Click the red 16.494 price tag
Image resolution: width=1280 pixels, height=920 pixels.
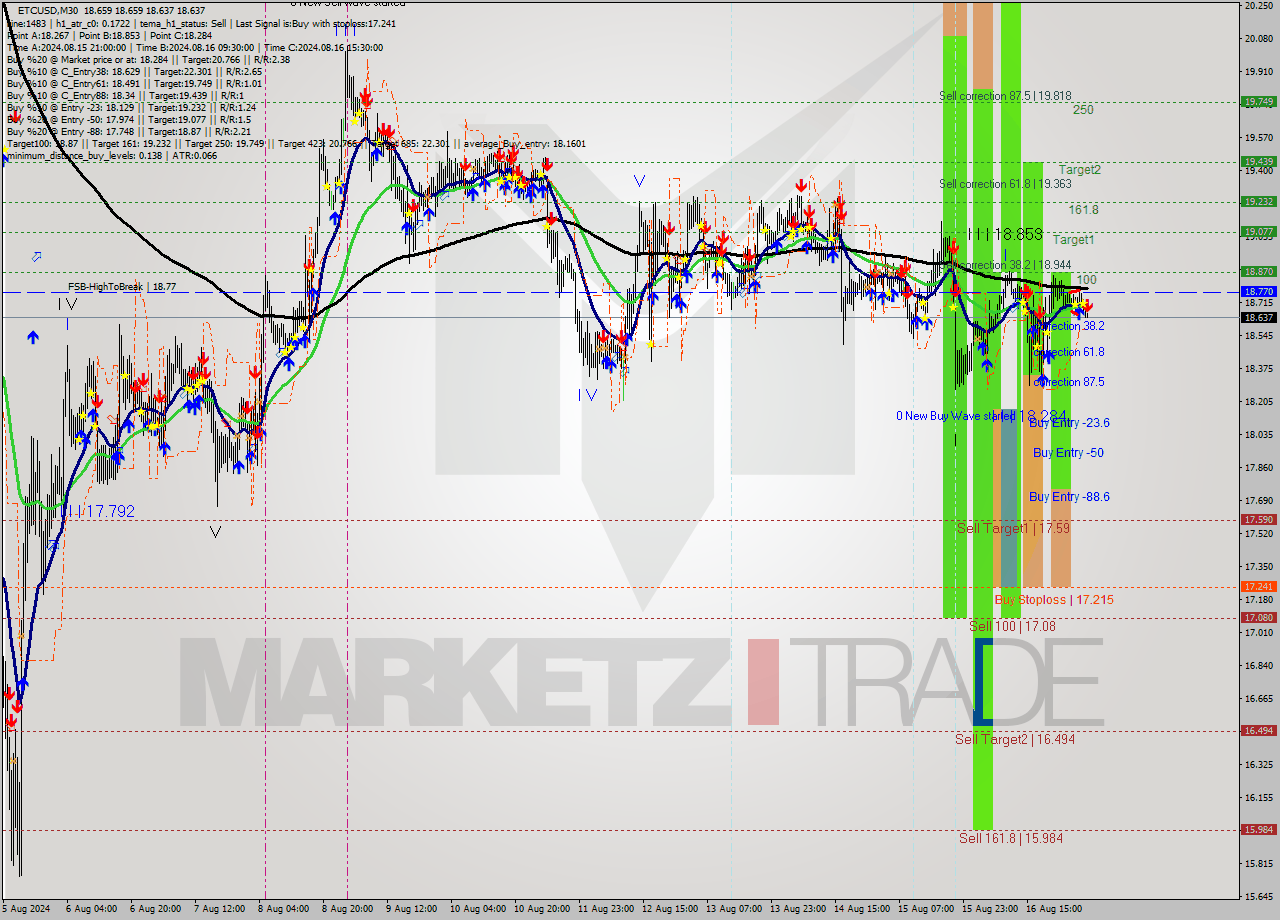tap(1258, 731)
